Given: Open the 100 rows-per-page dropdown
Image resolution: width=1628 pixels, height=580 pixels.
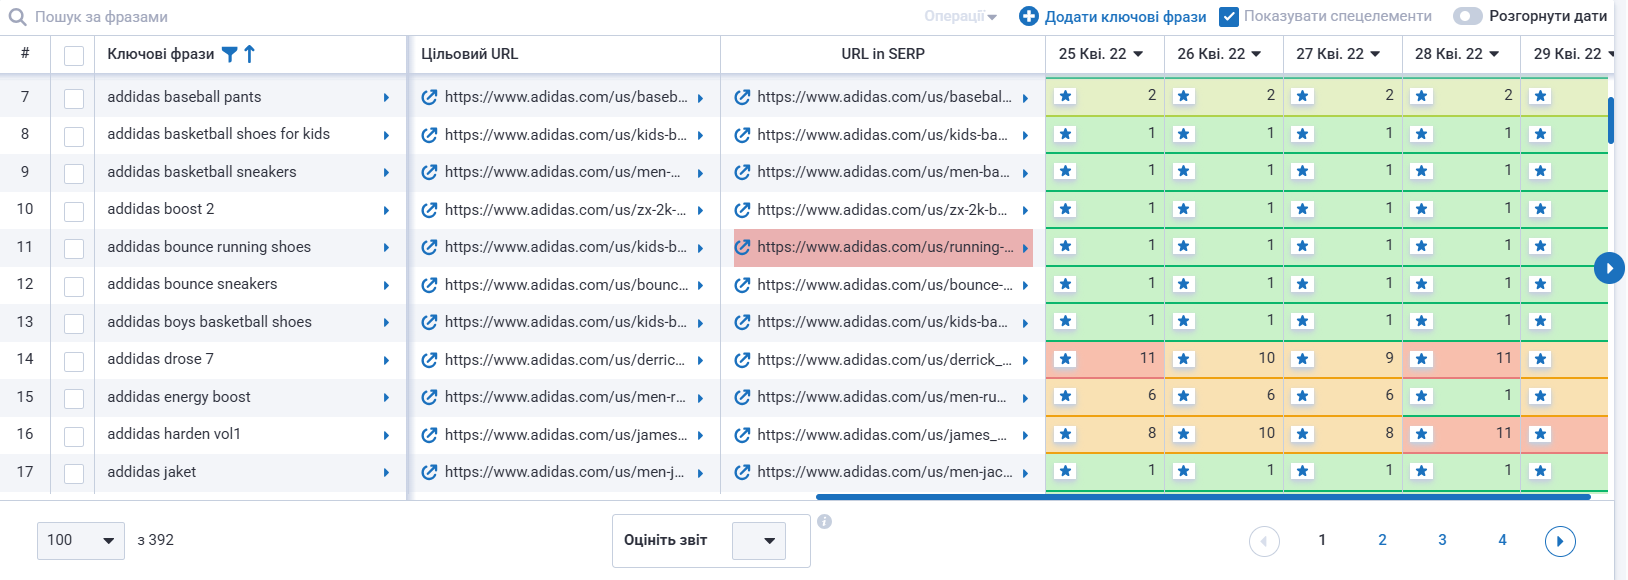Looking at the screenshot, I should (x=81, y=540).
